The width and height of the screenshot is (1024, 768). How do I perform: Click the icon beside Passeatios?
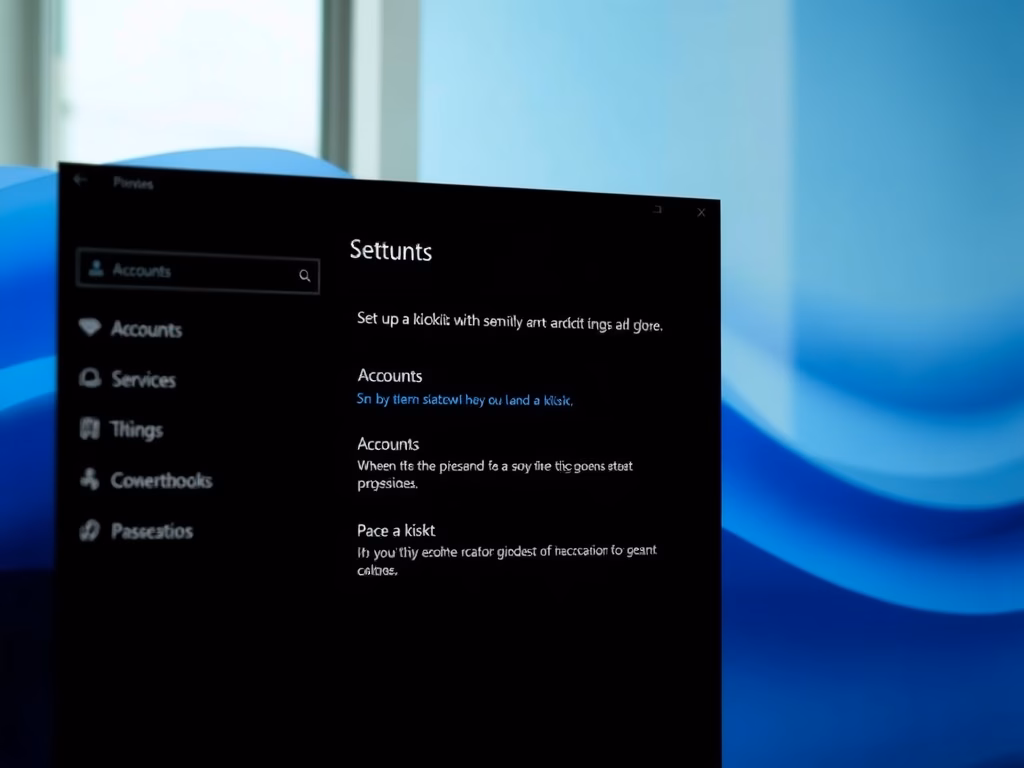(89, 530)
